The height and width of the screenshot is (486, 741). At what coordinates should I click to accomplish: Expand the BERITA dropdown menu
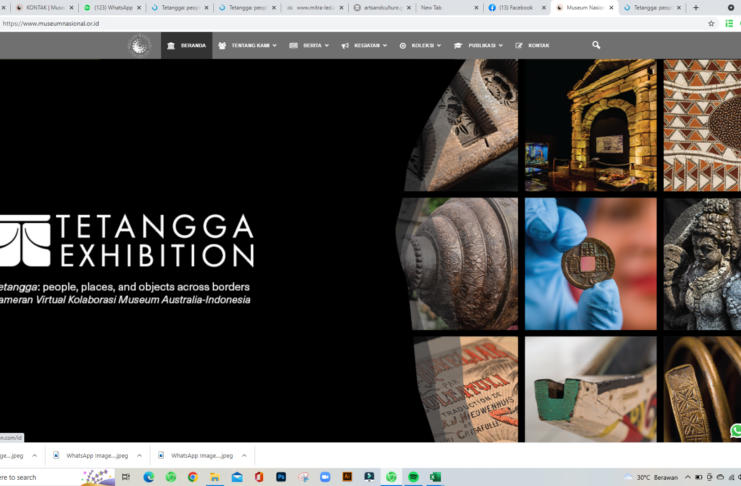[309, 45]
